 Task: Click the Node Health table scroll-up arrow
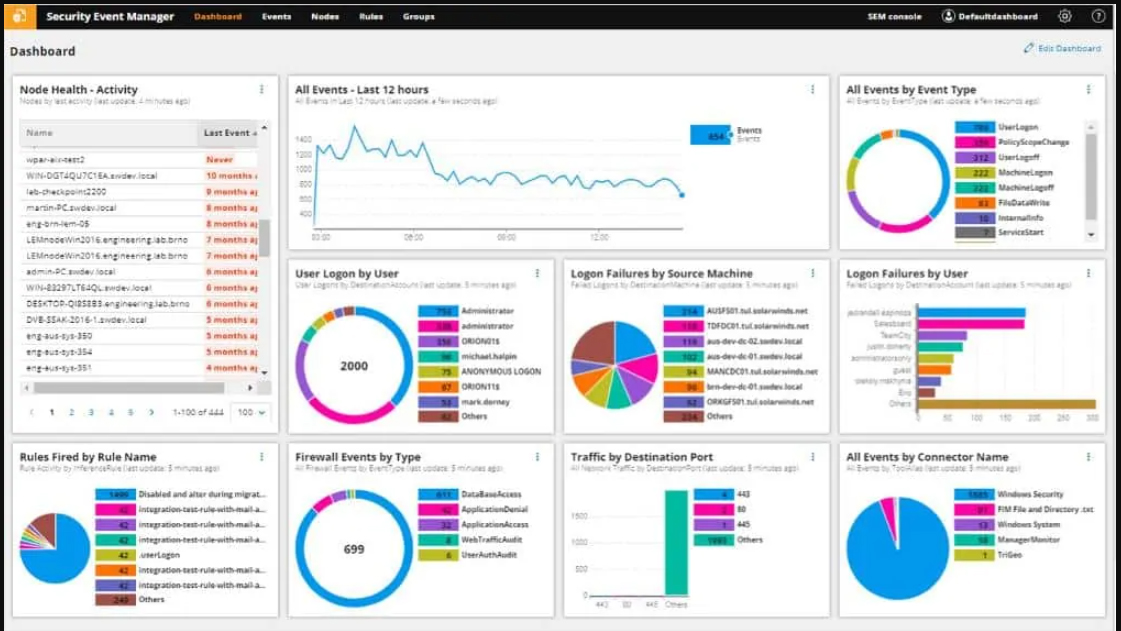[x=265, y=128]
